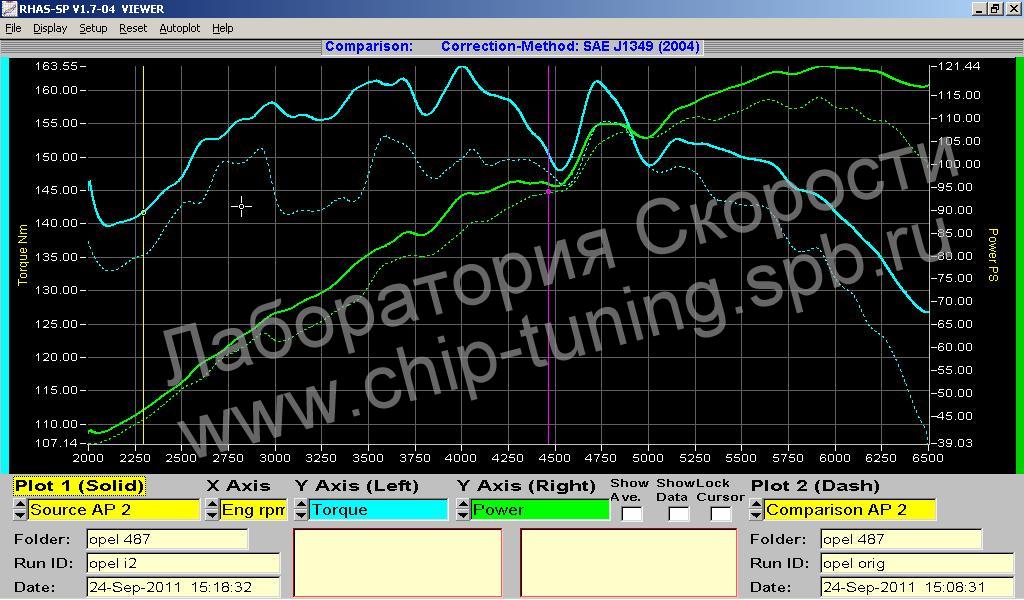Click the Run ID field 'opel orig'
This screenshot has width=1024, height=600.
coord(917,563)
